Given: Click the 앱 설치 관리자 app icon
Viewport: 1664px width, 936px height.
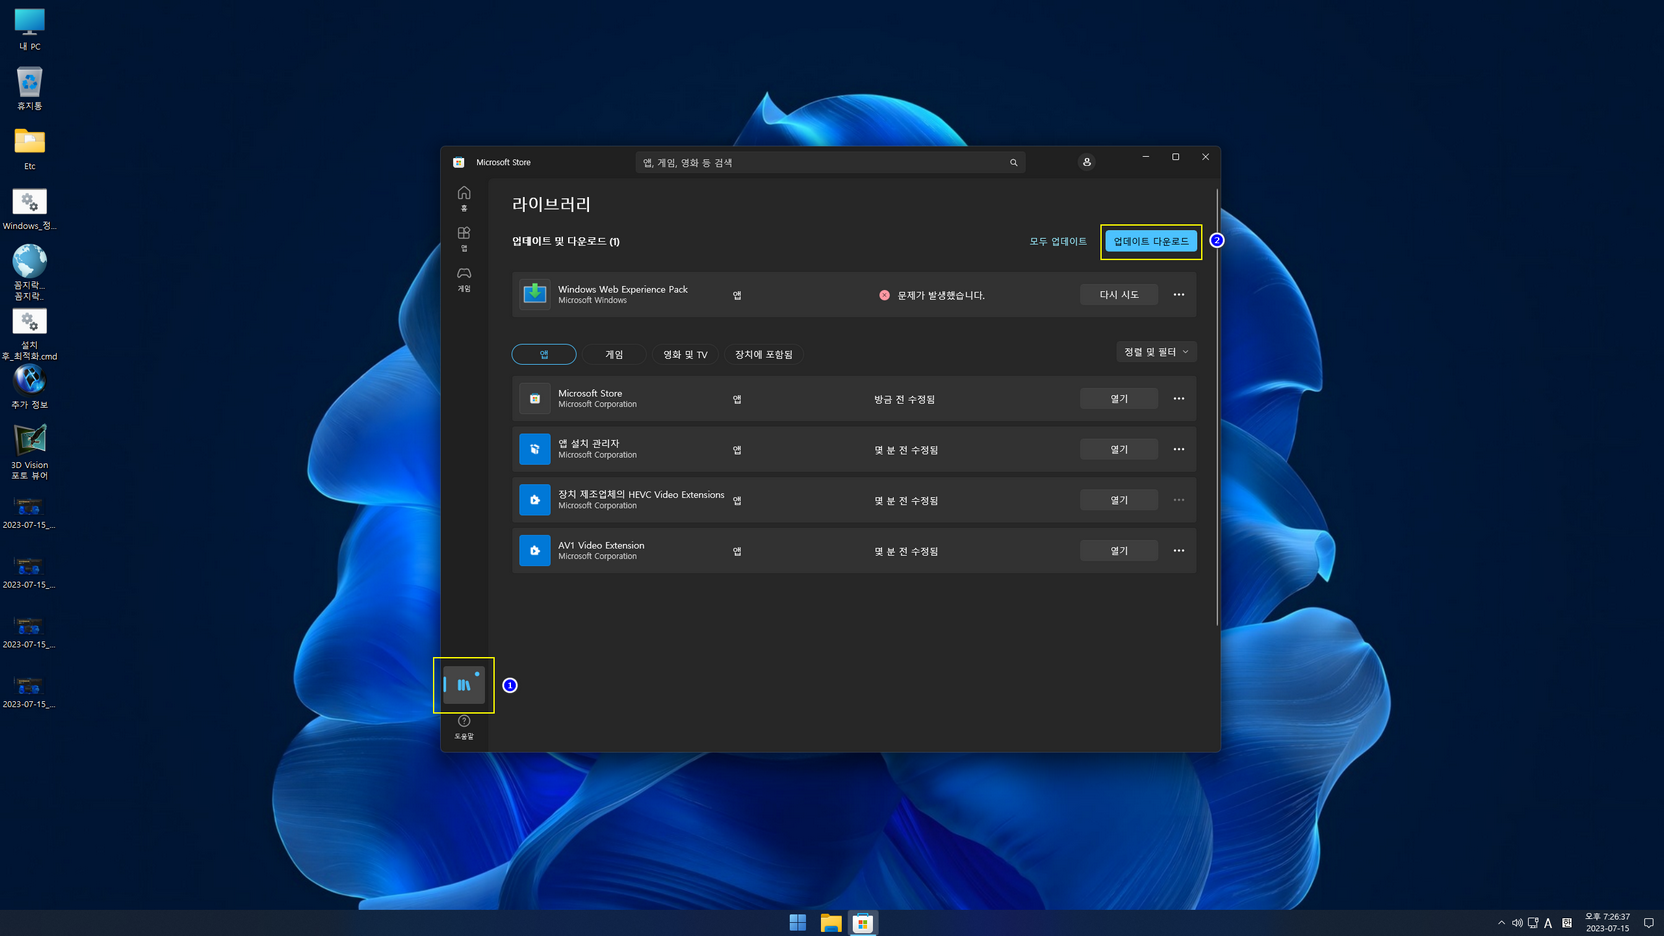Looking at the screenshot, I should (535, 449).
